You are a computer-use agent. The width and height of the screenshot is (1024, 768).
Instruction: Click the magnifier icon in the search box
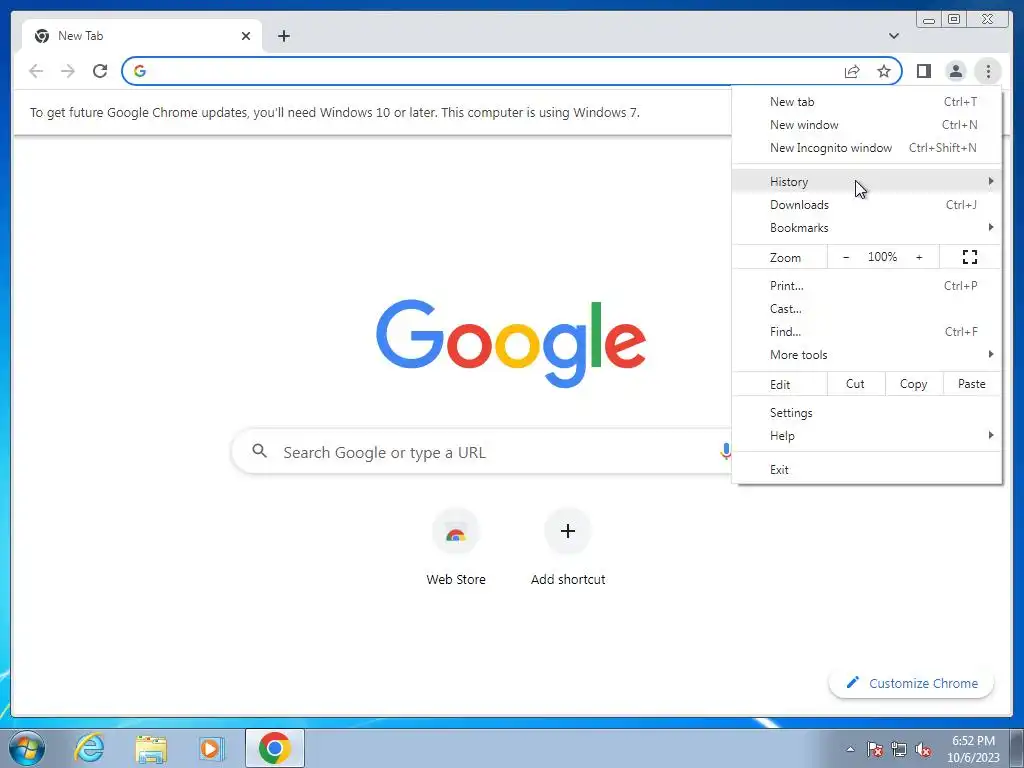(x=259, y=451)
